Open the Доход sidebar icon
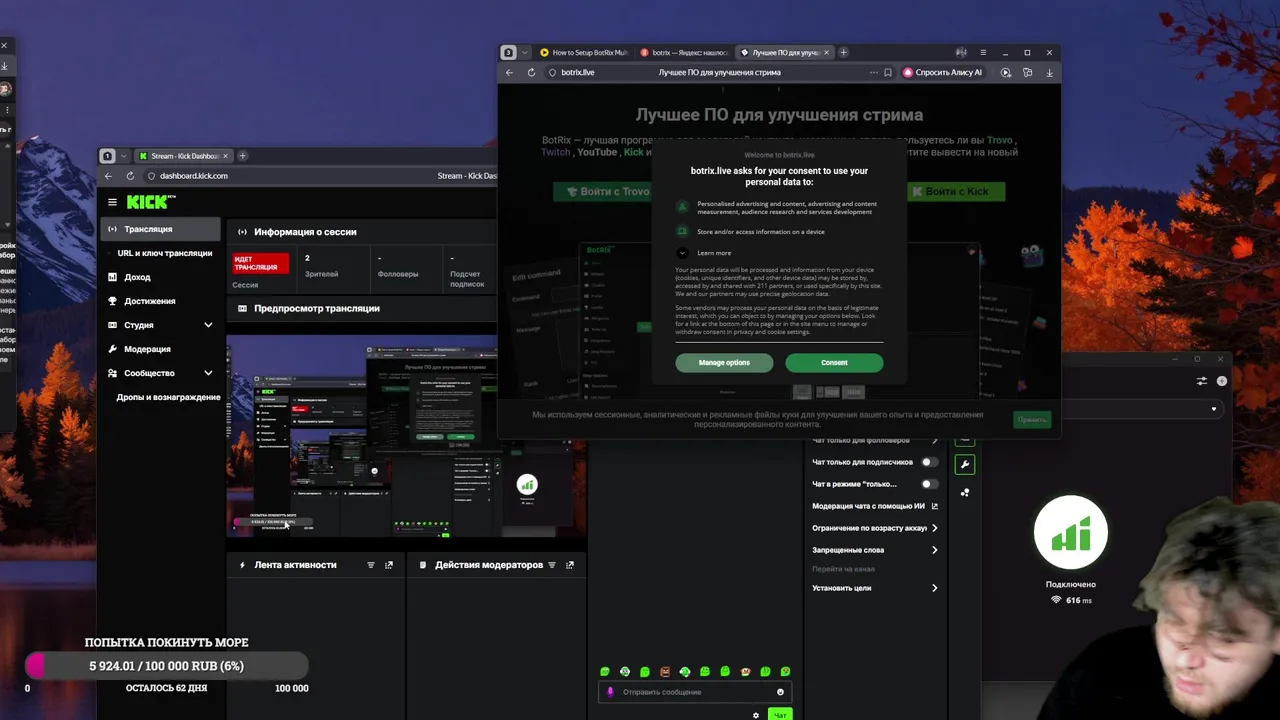The image size is (1280, 720). tap(113, 277)
